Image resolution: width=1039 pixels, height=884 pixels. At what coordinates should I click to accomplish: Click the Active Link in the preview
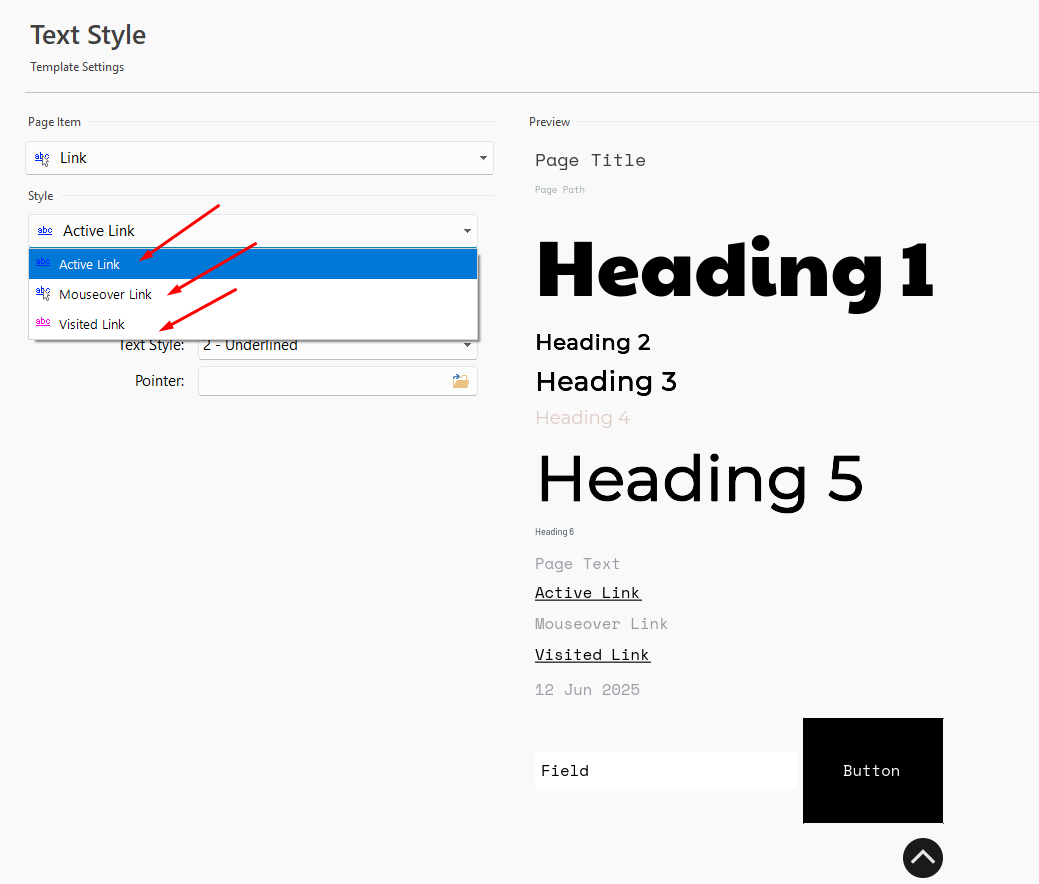coord(588,593)
